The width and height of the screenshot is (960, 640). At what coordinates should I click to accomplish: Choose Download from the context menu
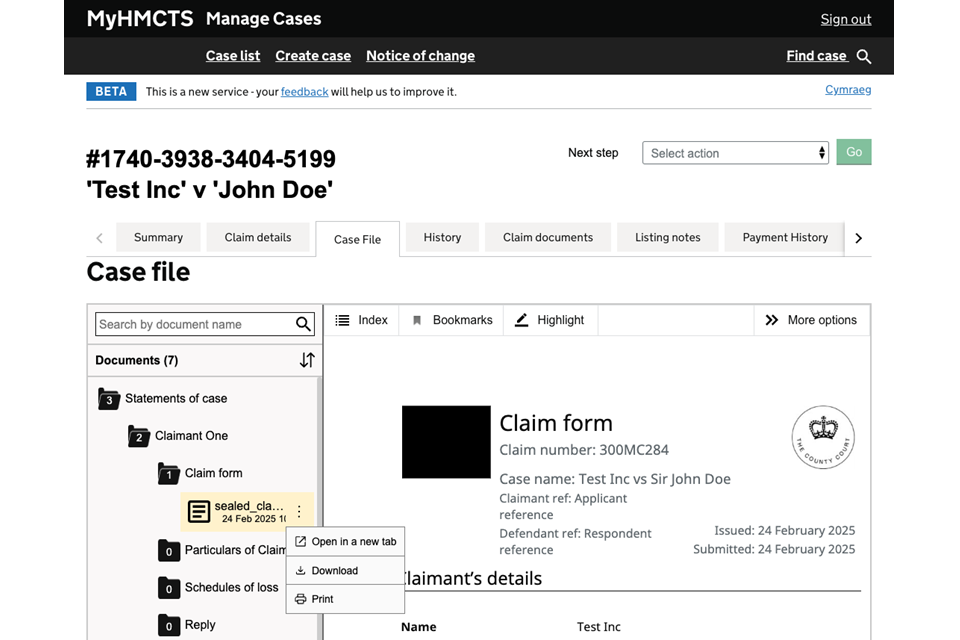pyautogui.click(x=334, y=571)
